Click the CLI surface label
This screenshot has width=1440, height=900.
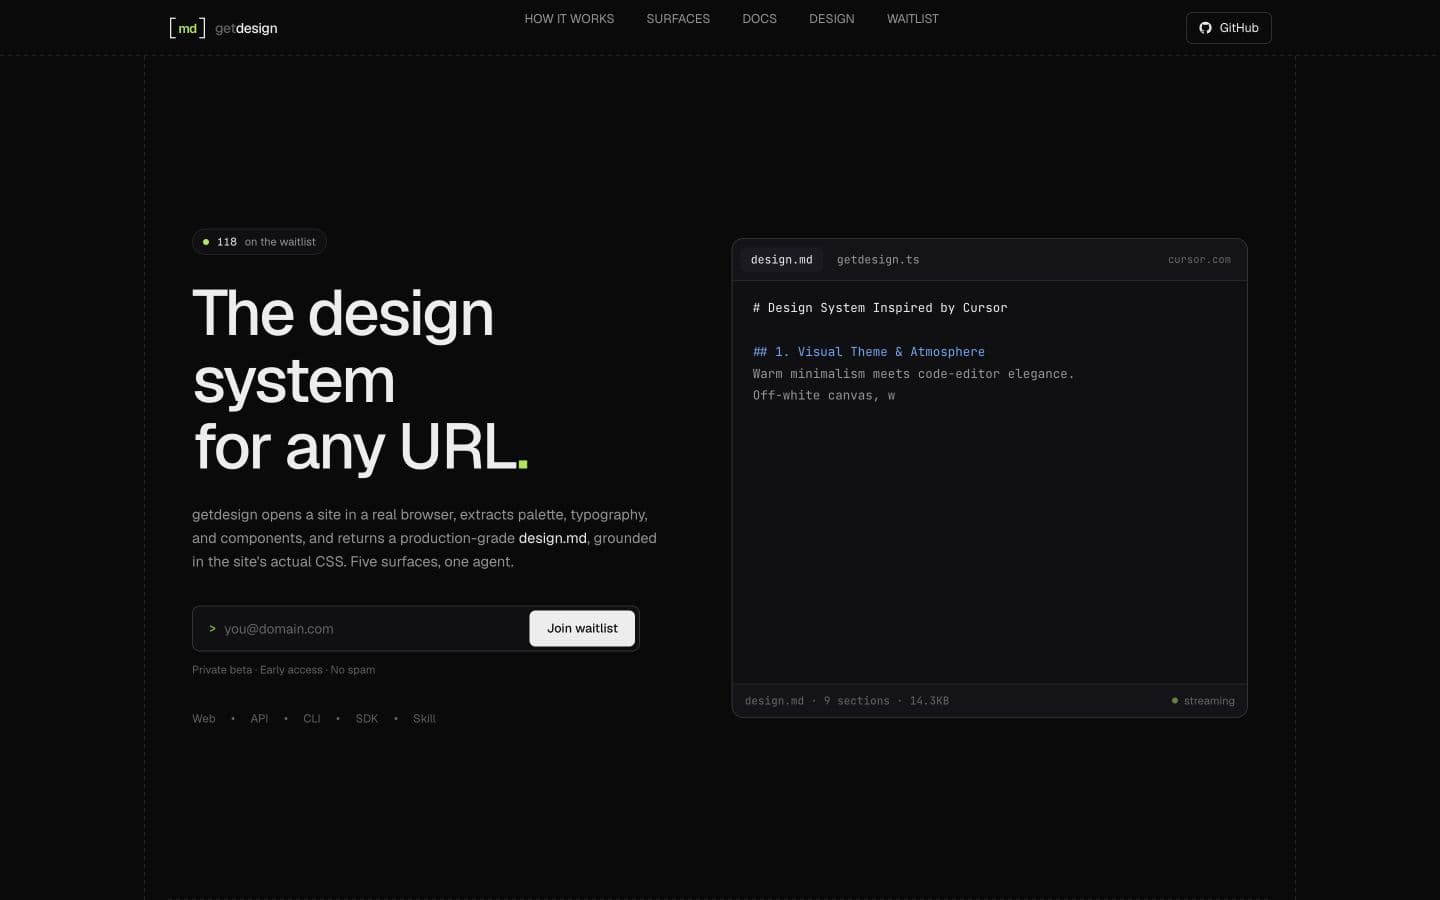[312, 719]
